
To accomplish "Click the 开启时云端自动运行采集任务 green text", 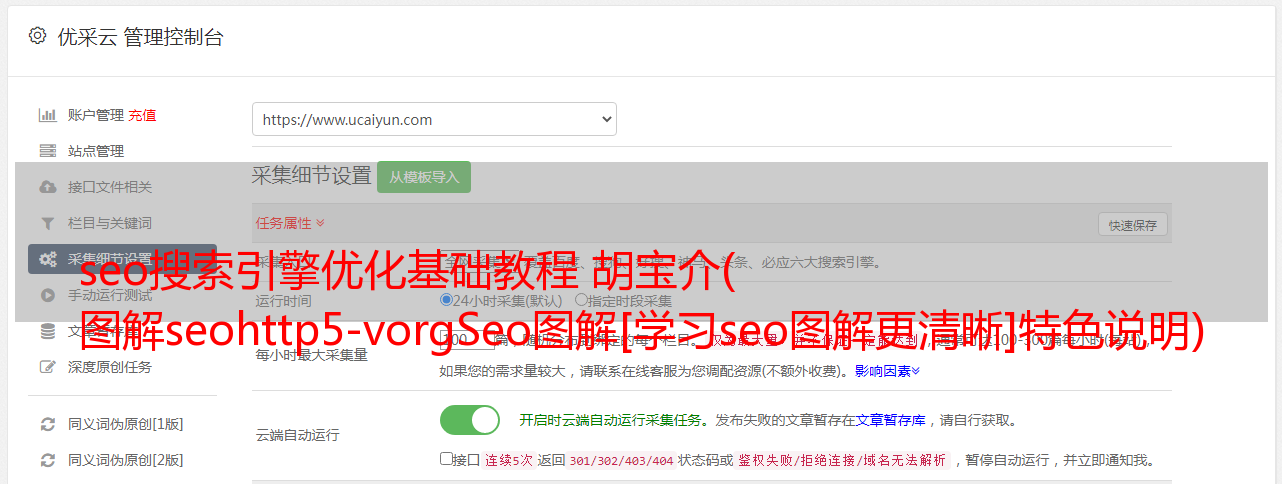I will (x=610, y=420).
